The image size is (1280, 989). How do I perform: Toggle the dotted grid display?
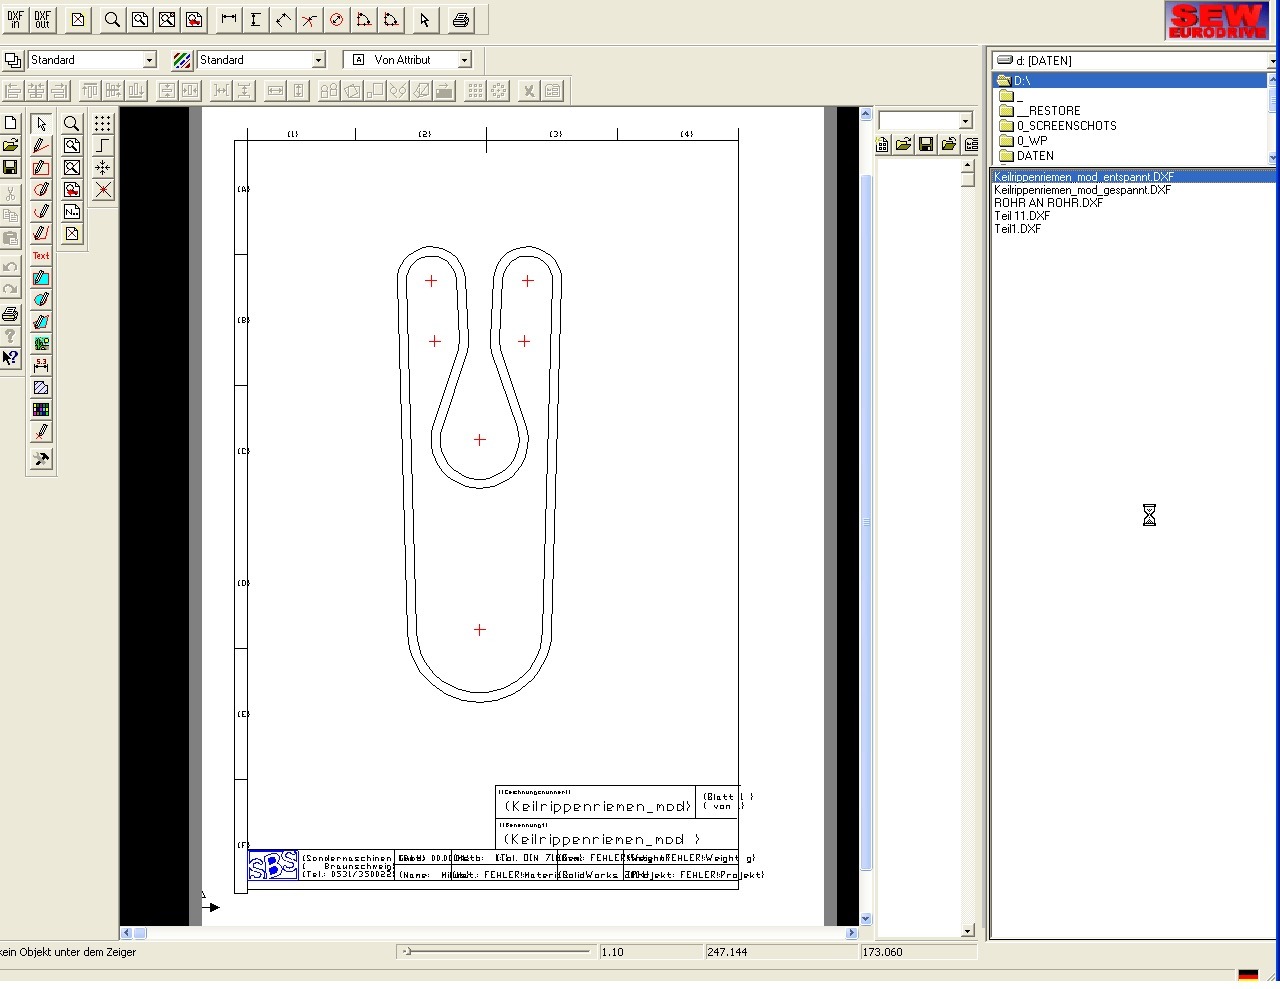(x=103, y=124)
